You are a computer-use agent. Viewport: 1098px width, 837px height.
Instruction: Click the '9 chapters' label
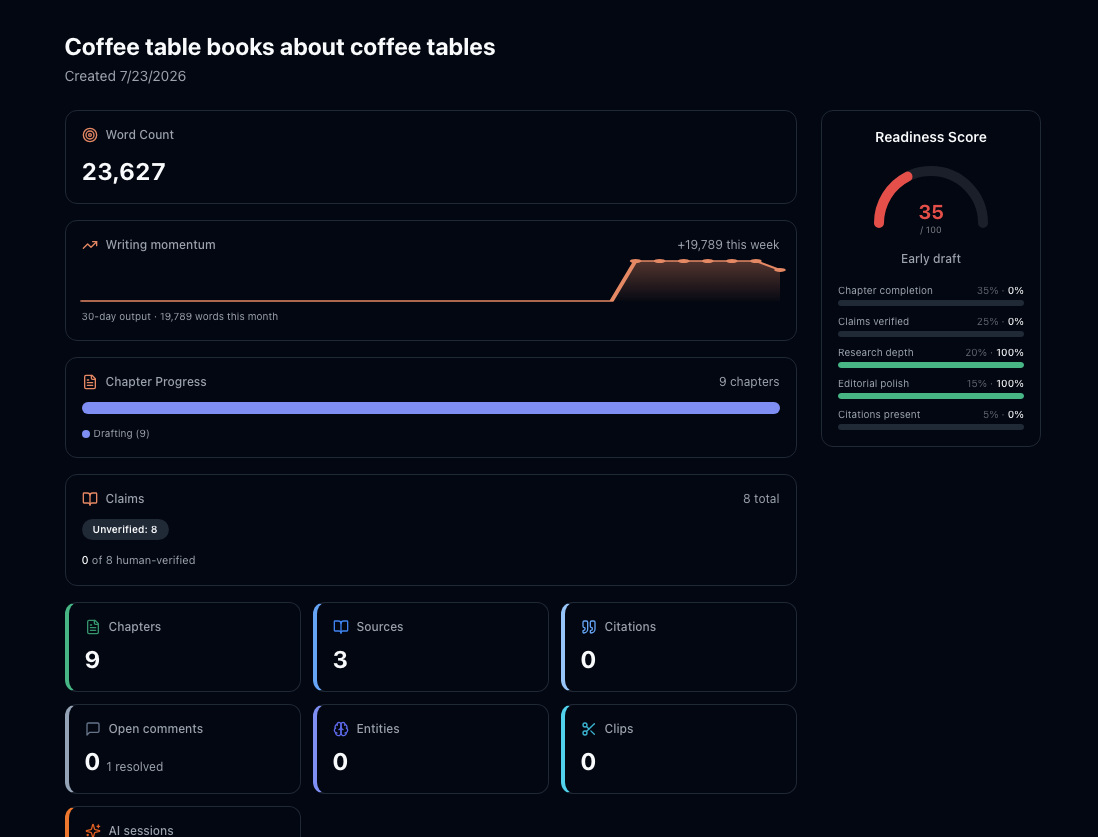point(749,382)
